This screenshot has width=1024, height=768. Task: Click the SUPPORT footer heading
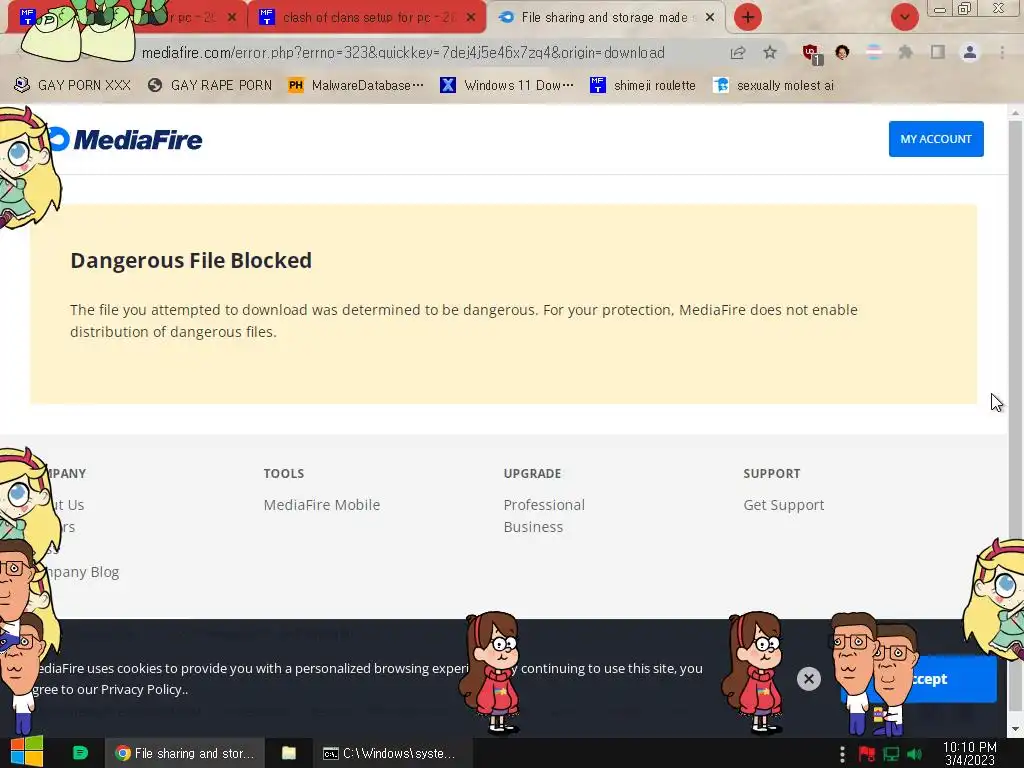pyautogui.click(x=771, y=473)
